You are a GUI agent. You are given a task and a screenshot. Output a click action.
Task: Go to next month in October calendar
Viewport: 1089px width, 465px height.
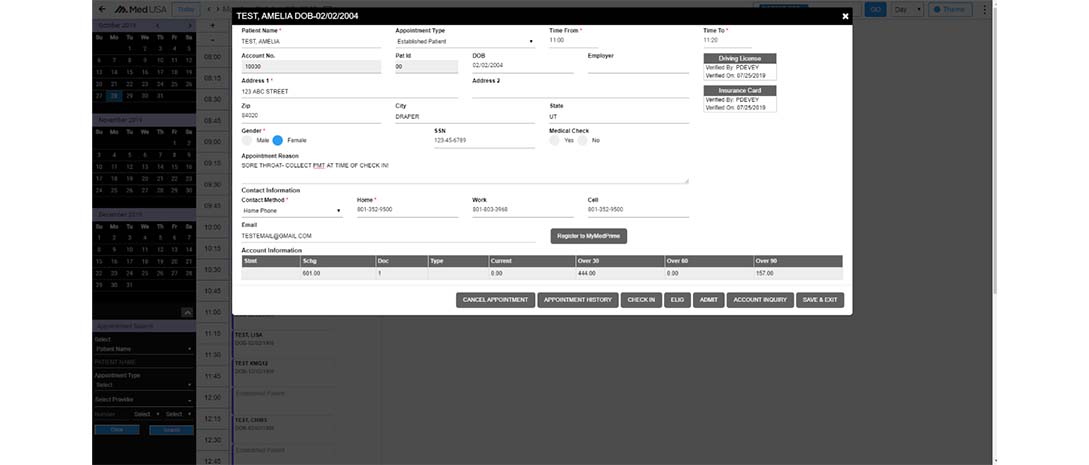tap(190, 26)
